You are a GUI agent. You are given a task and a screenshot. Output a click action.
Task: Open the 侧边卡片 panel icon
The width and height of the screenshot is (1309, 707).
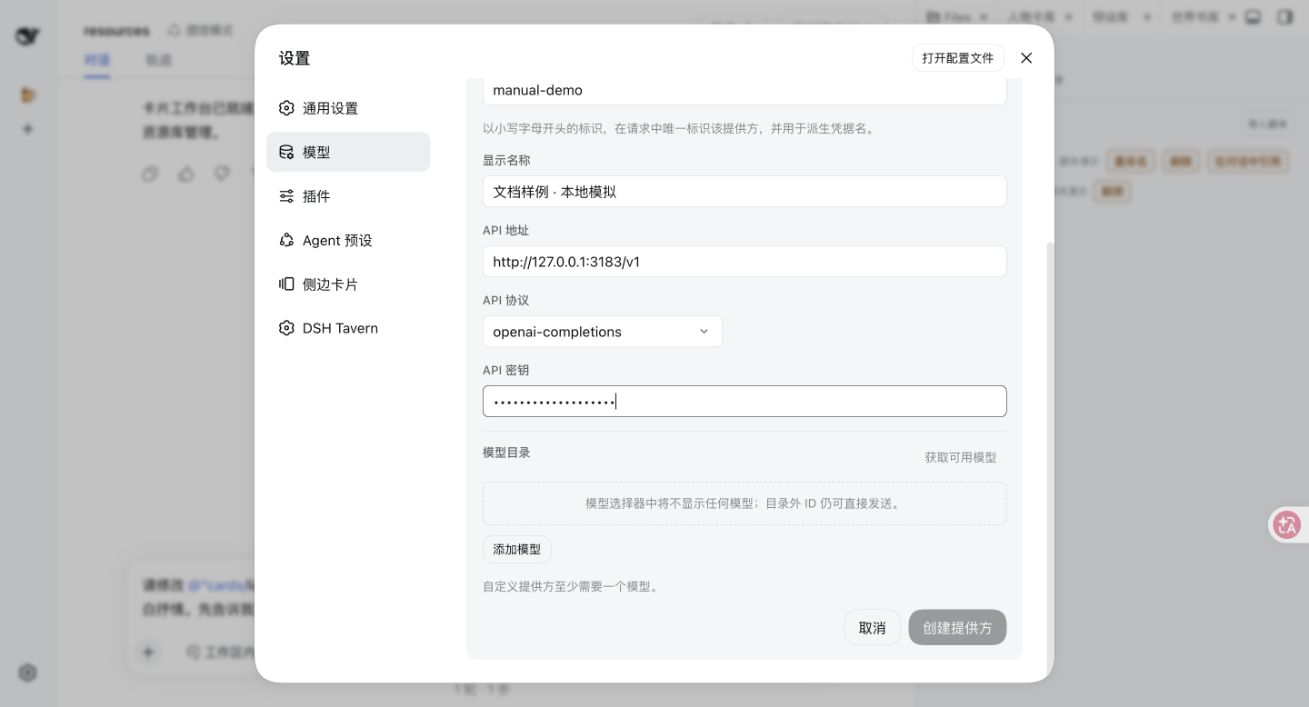tap(287, 284)
